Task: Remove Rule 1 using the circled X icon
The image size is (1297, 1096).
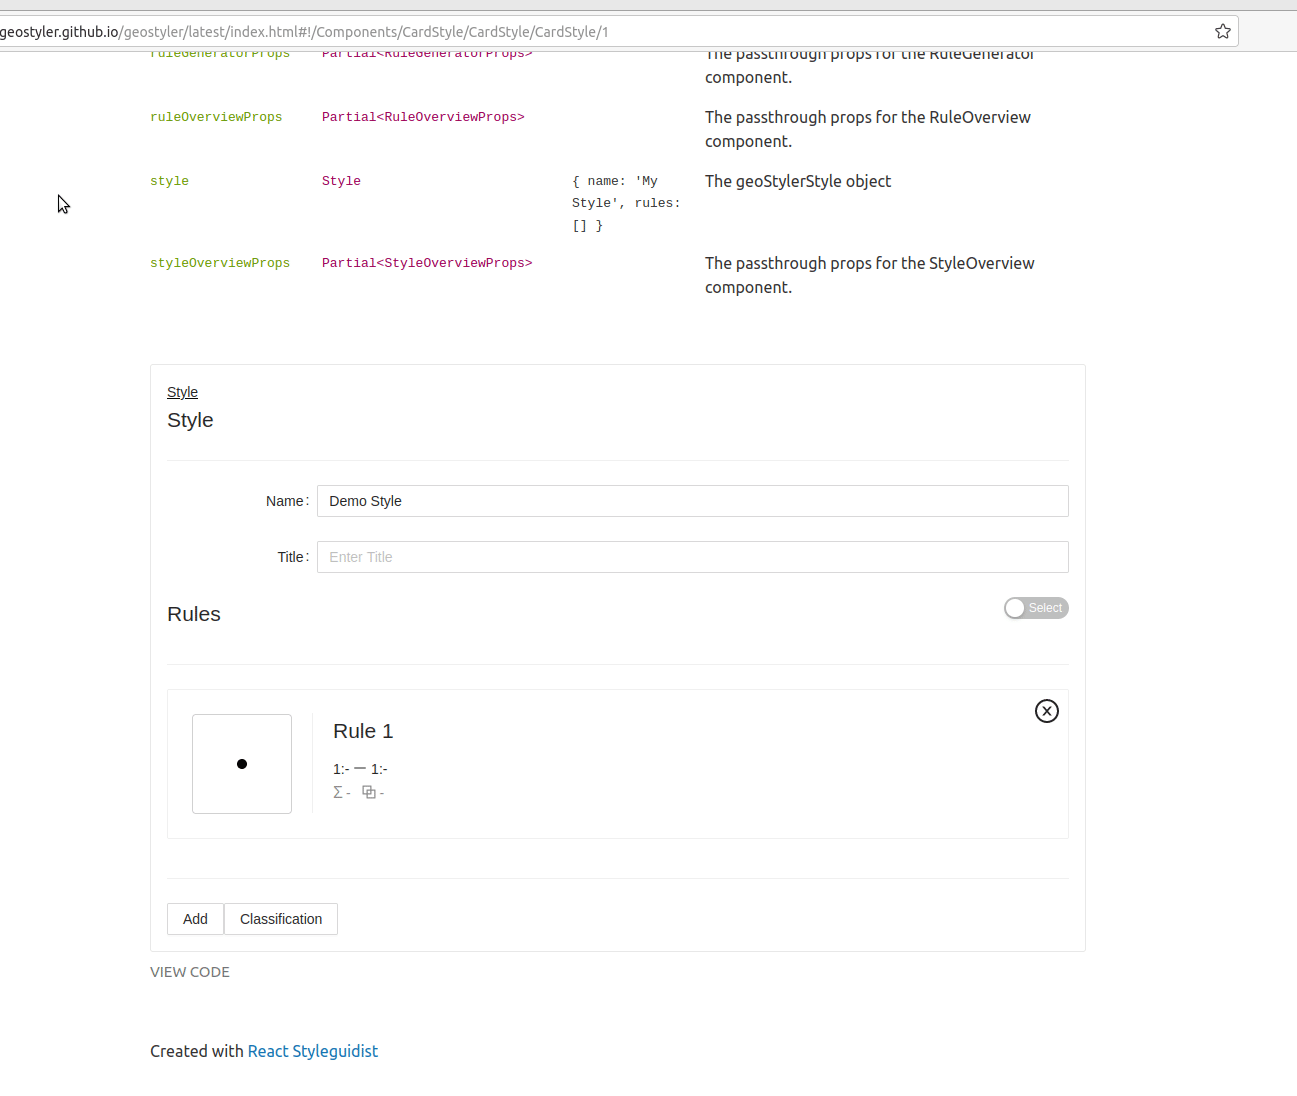Action: tap(1047, 711)
